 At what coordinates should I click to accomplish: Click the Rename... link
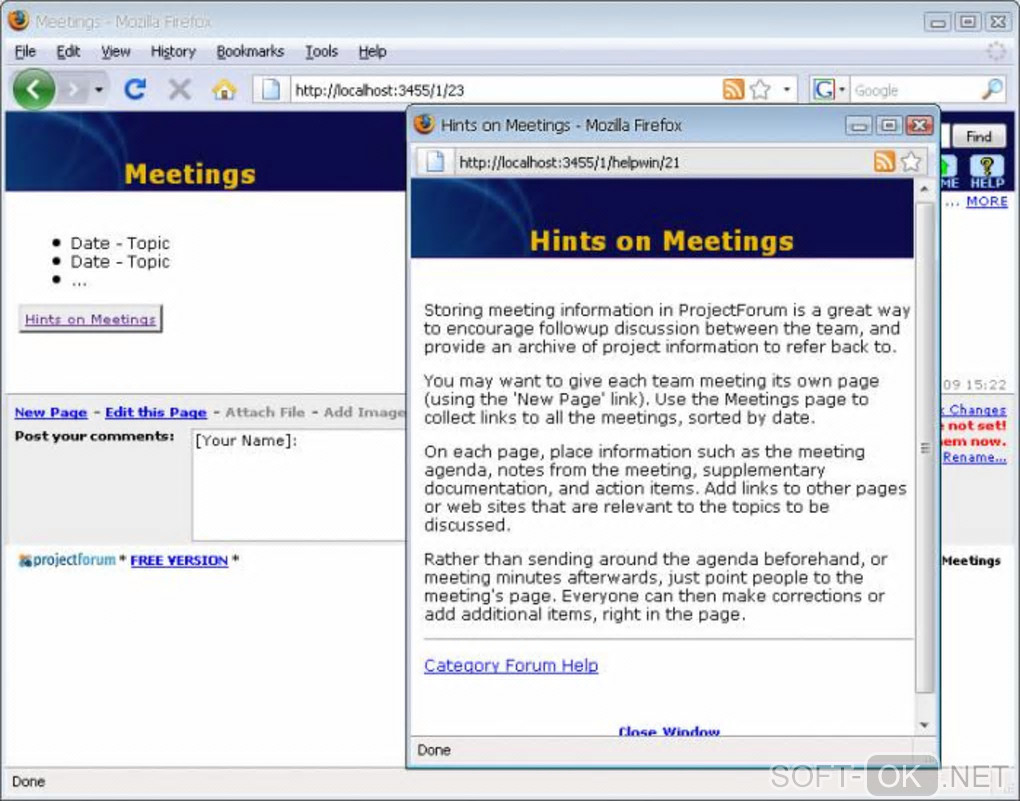[x=974, y=457]
